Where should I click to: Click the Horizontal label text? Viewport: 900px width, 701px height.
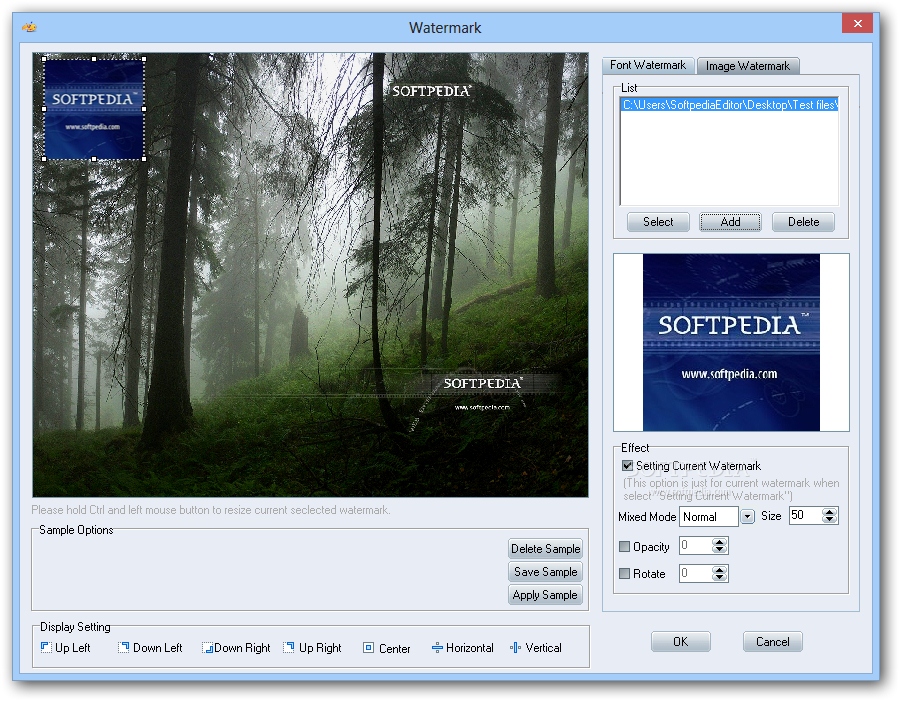coord(470,648)
